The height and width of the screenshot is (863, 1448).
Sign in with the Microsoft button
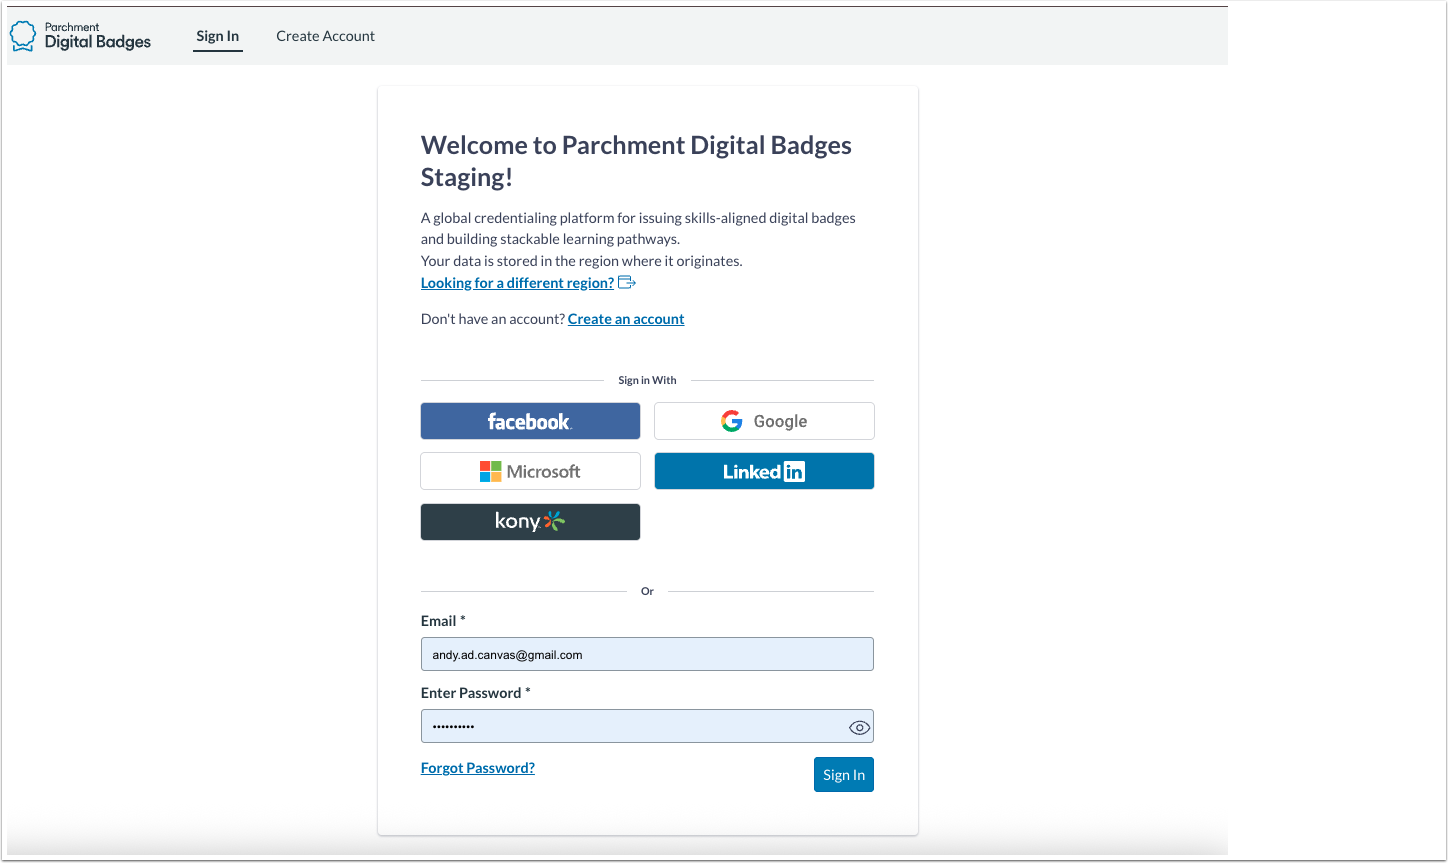(x=530, y=470)
